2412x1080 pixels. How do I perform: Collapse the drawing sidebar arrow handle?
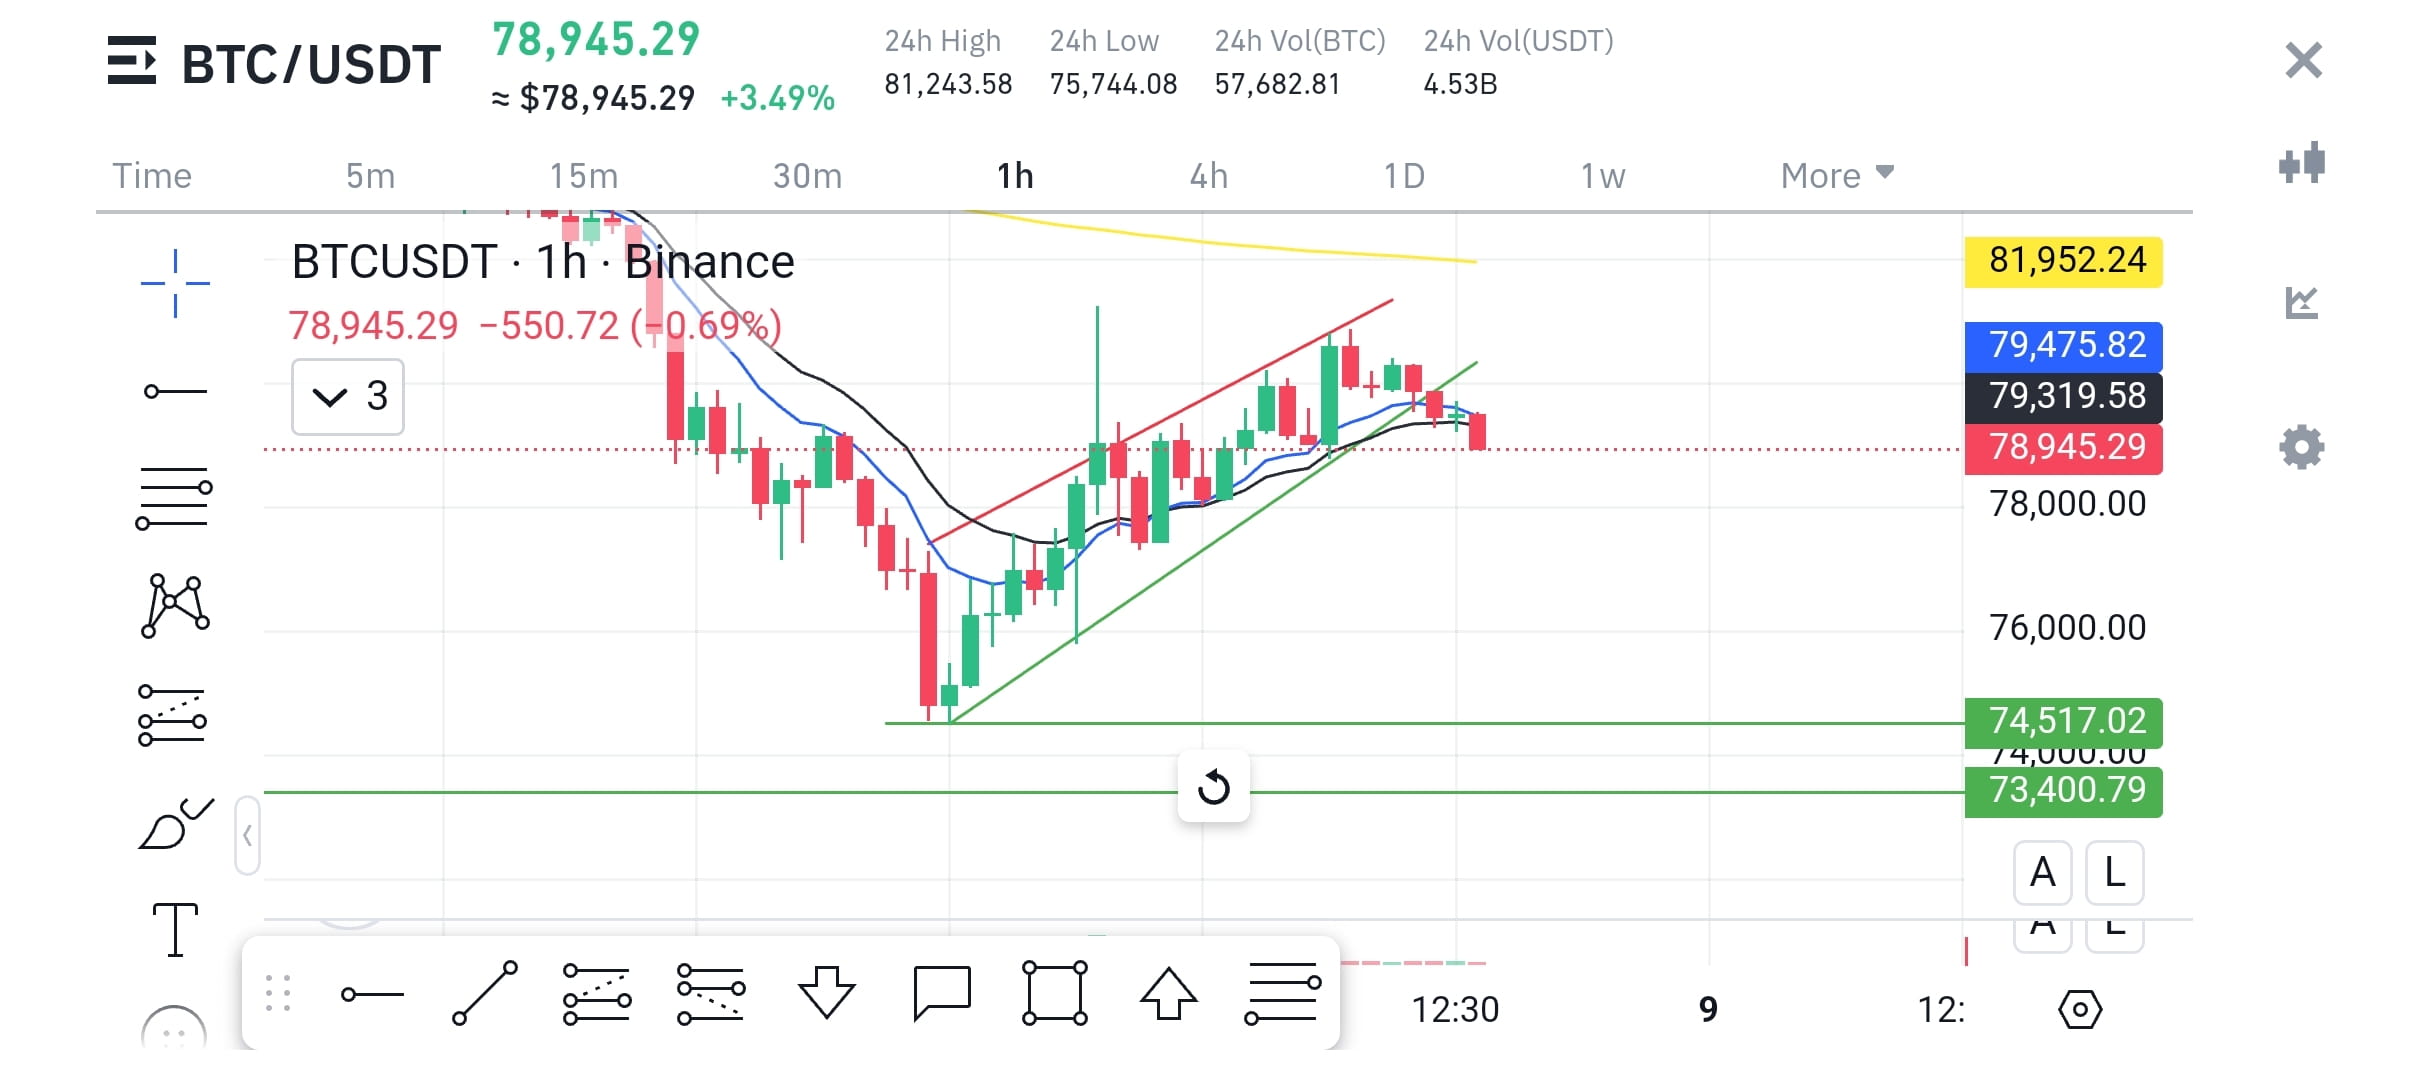pyautogui.click(x=247, y=836)
